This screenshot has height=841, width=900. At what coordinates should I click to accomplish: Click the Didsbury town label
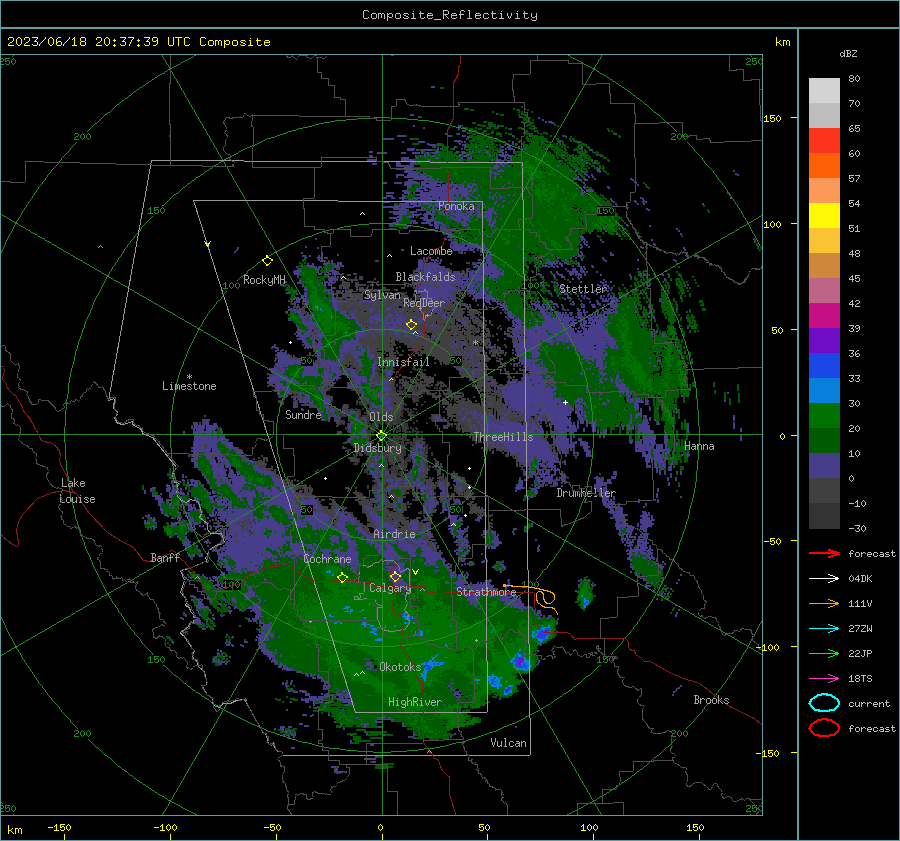click(x=377, y=448)
